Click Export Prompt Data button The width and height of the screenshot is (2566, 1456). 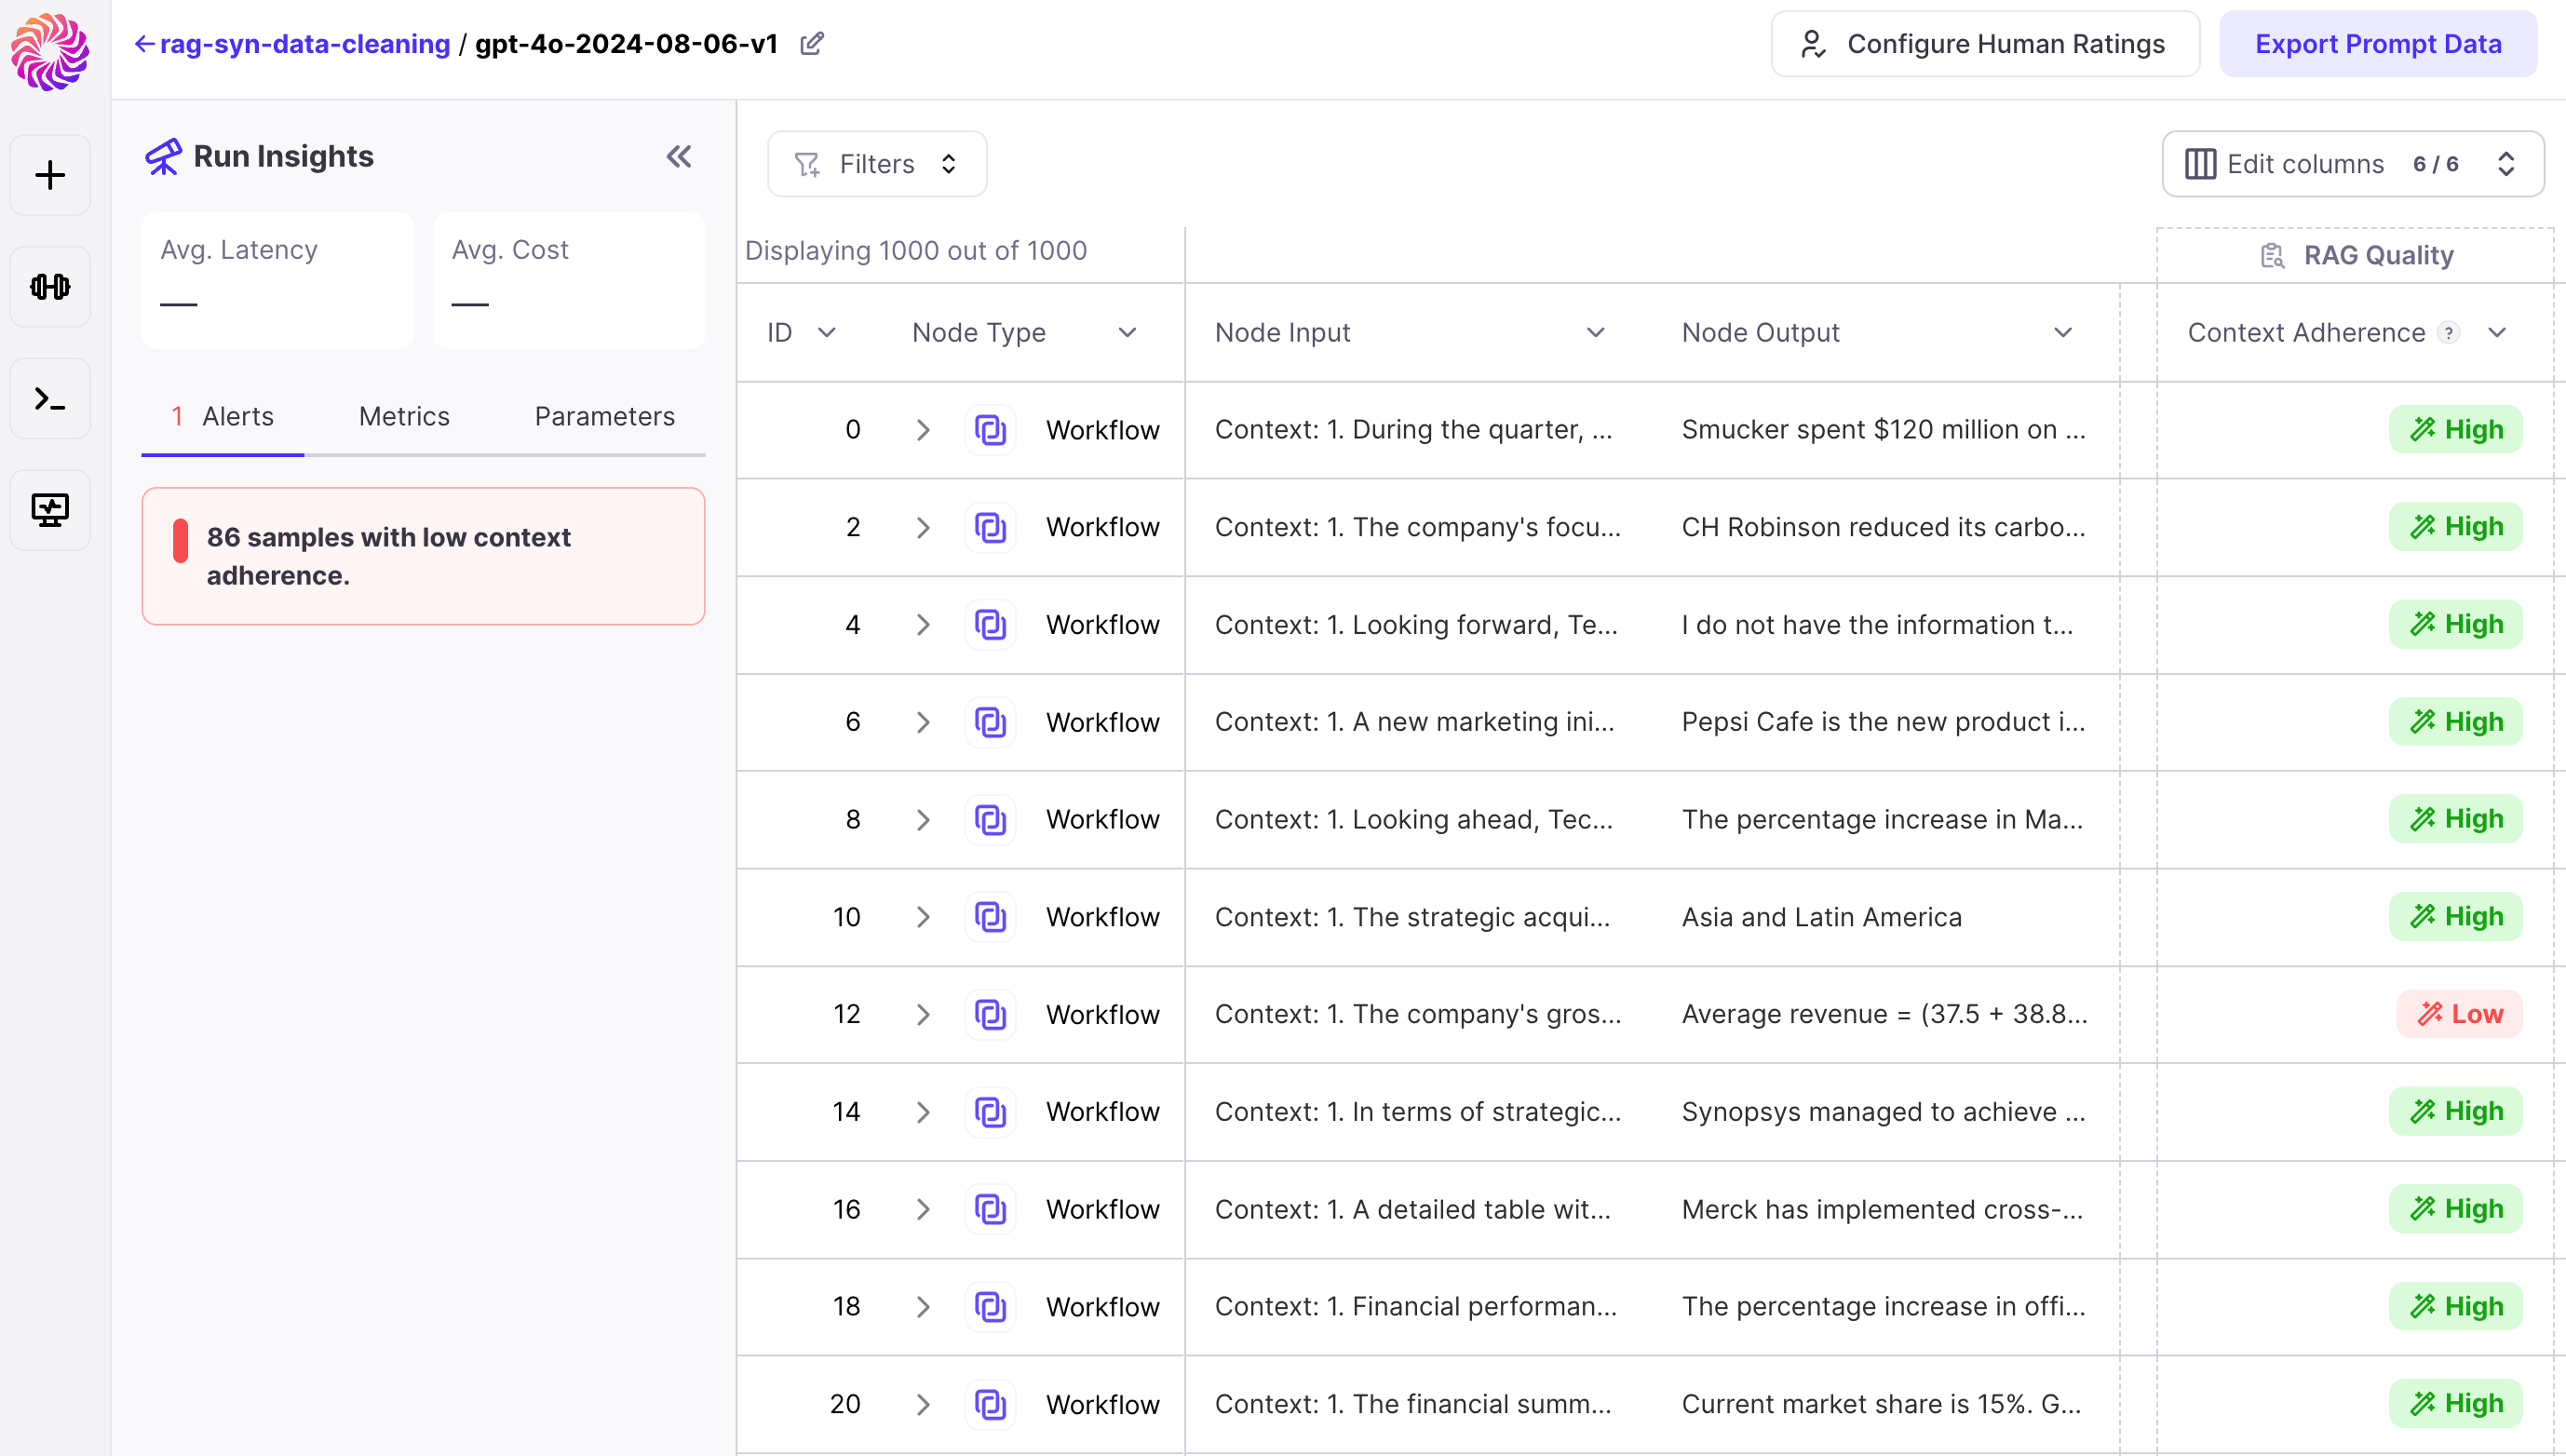click(x=2378, y=44)
